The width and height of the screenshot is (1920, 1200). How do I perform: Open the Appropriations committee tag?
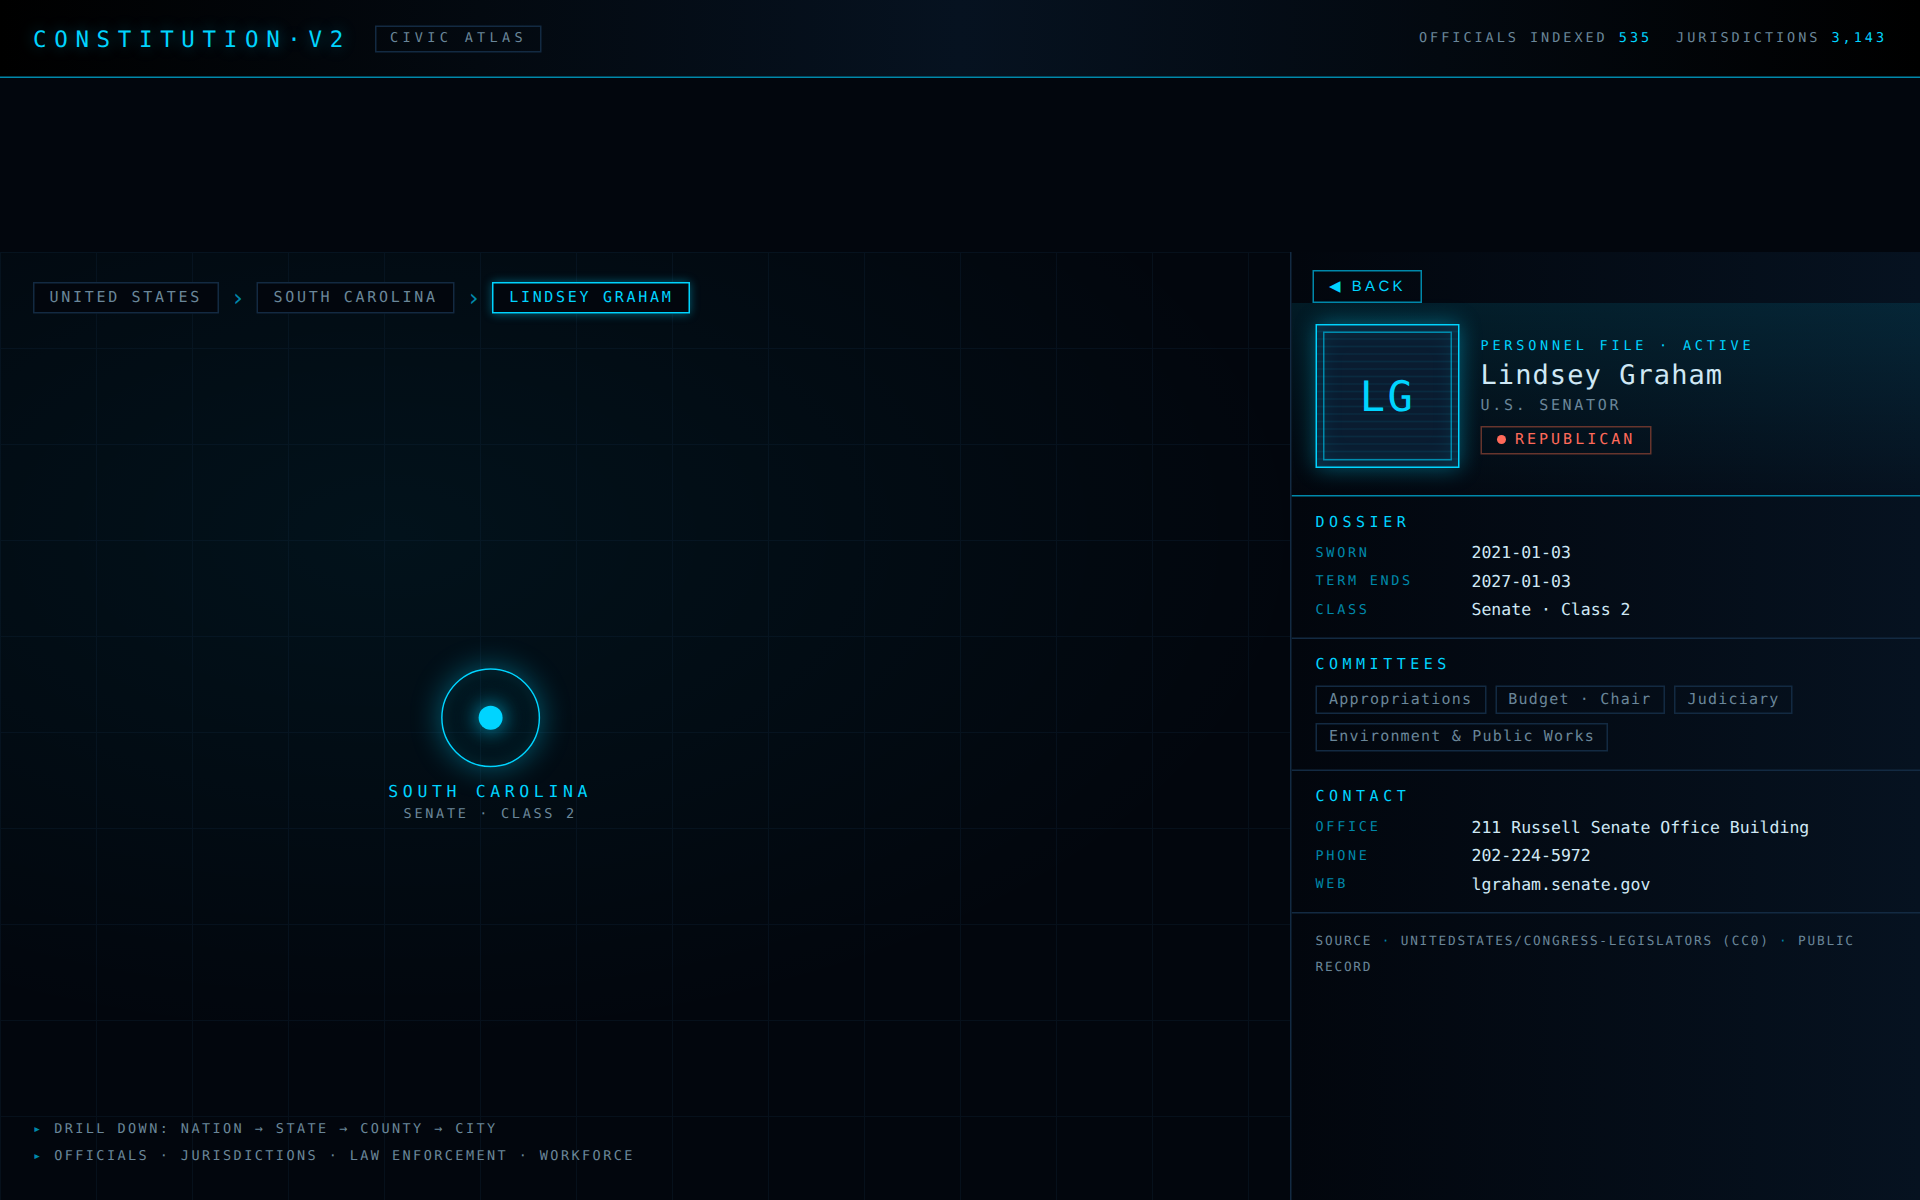[x=1400, y=699]
